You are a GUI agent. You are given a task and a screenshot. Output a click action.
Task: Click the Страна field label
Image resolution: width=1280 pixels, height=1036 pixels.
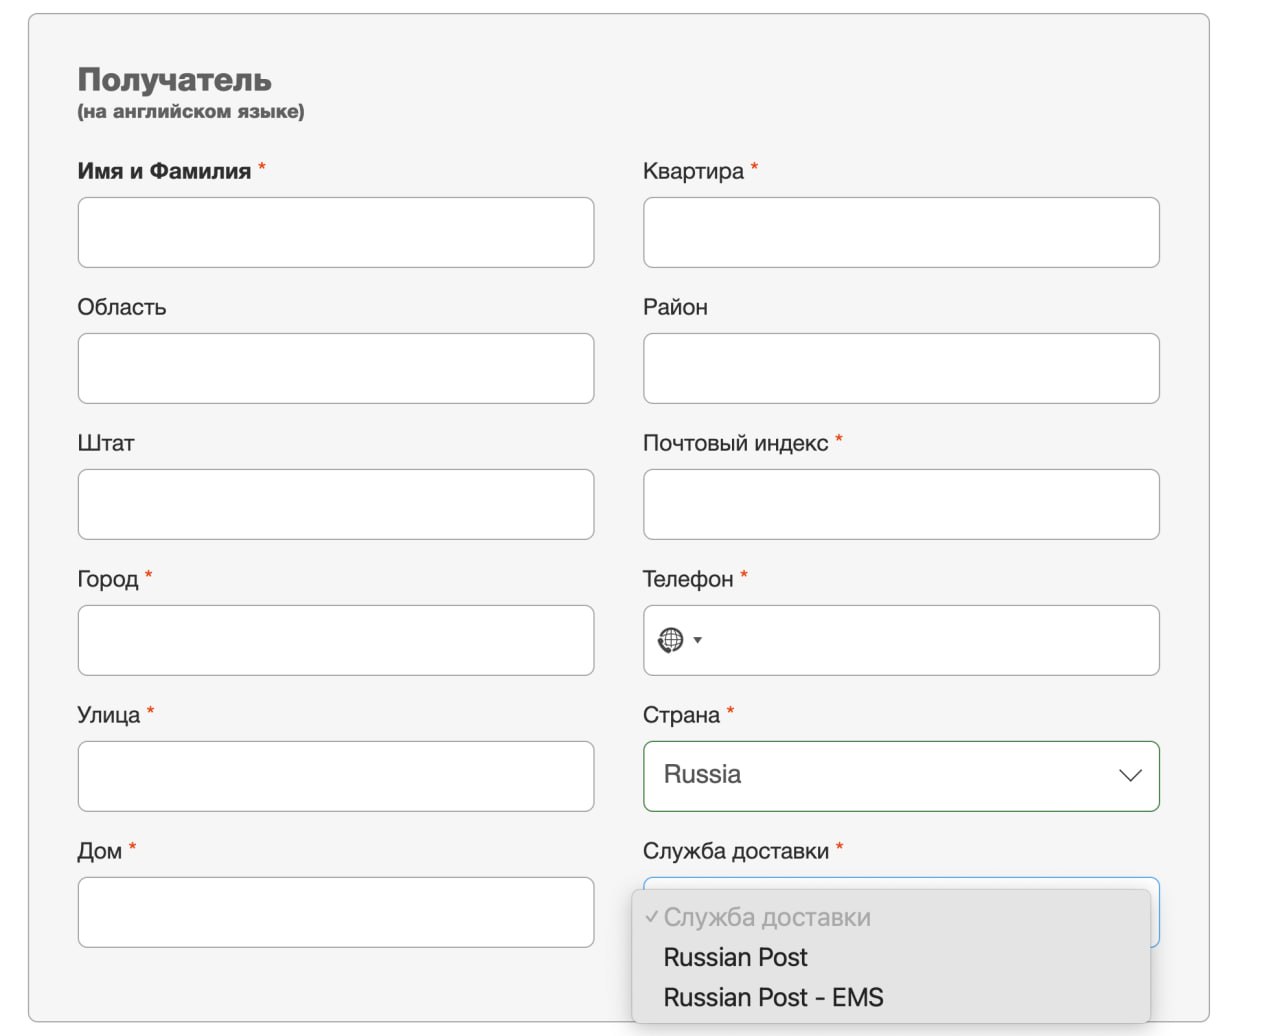coord(681,715)
